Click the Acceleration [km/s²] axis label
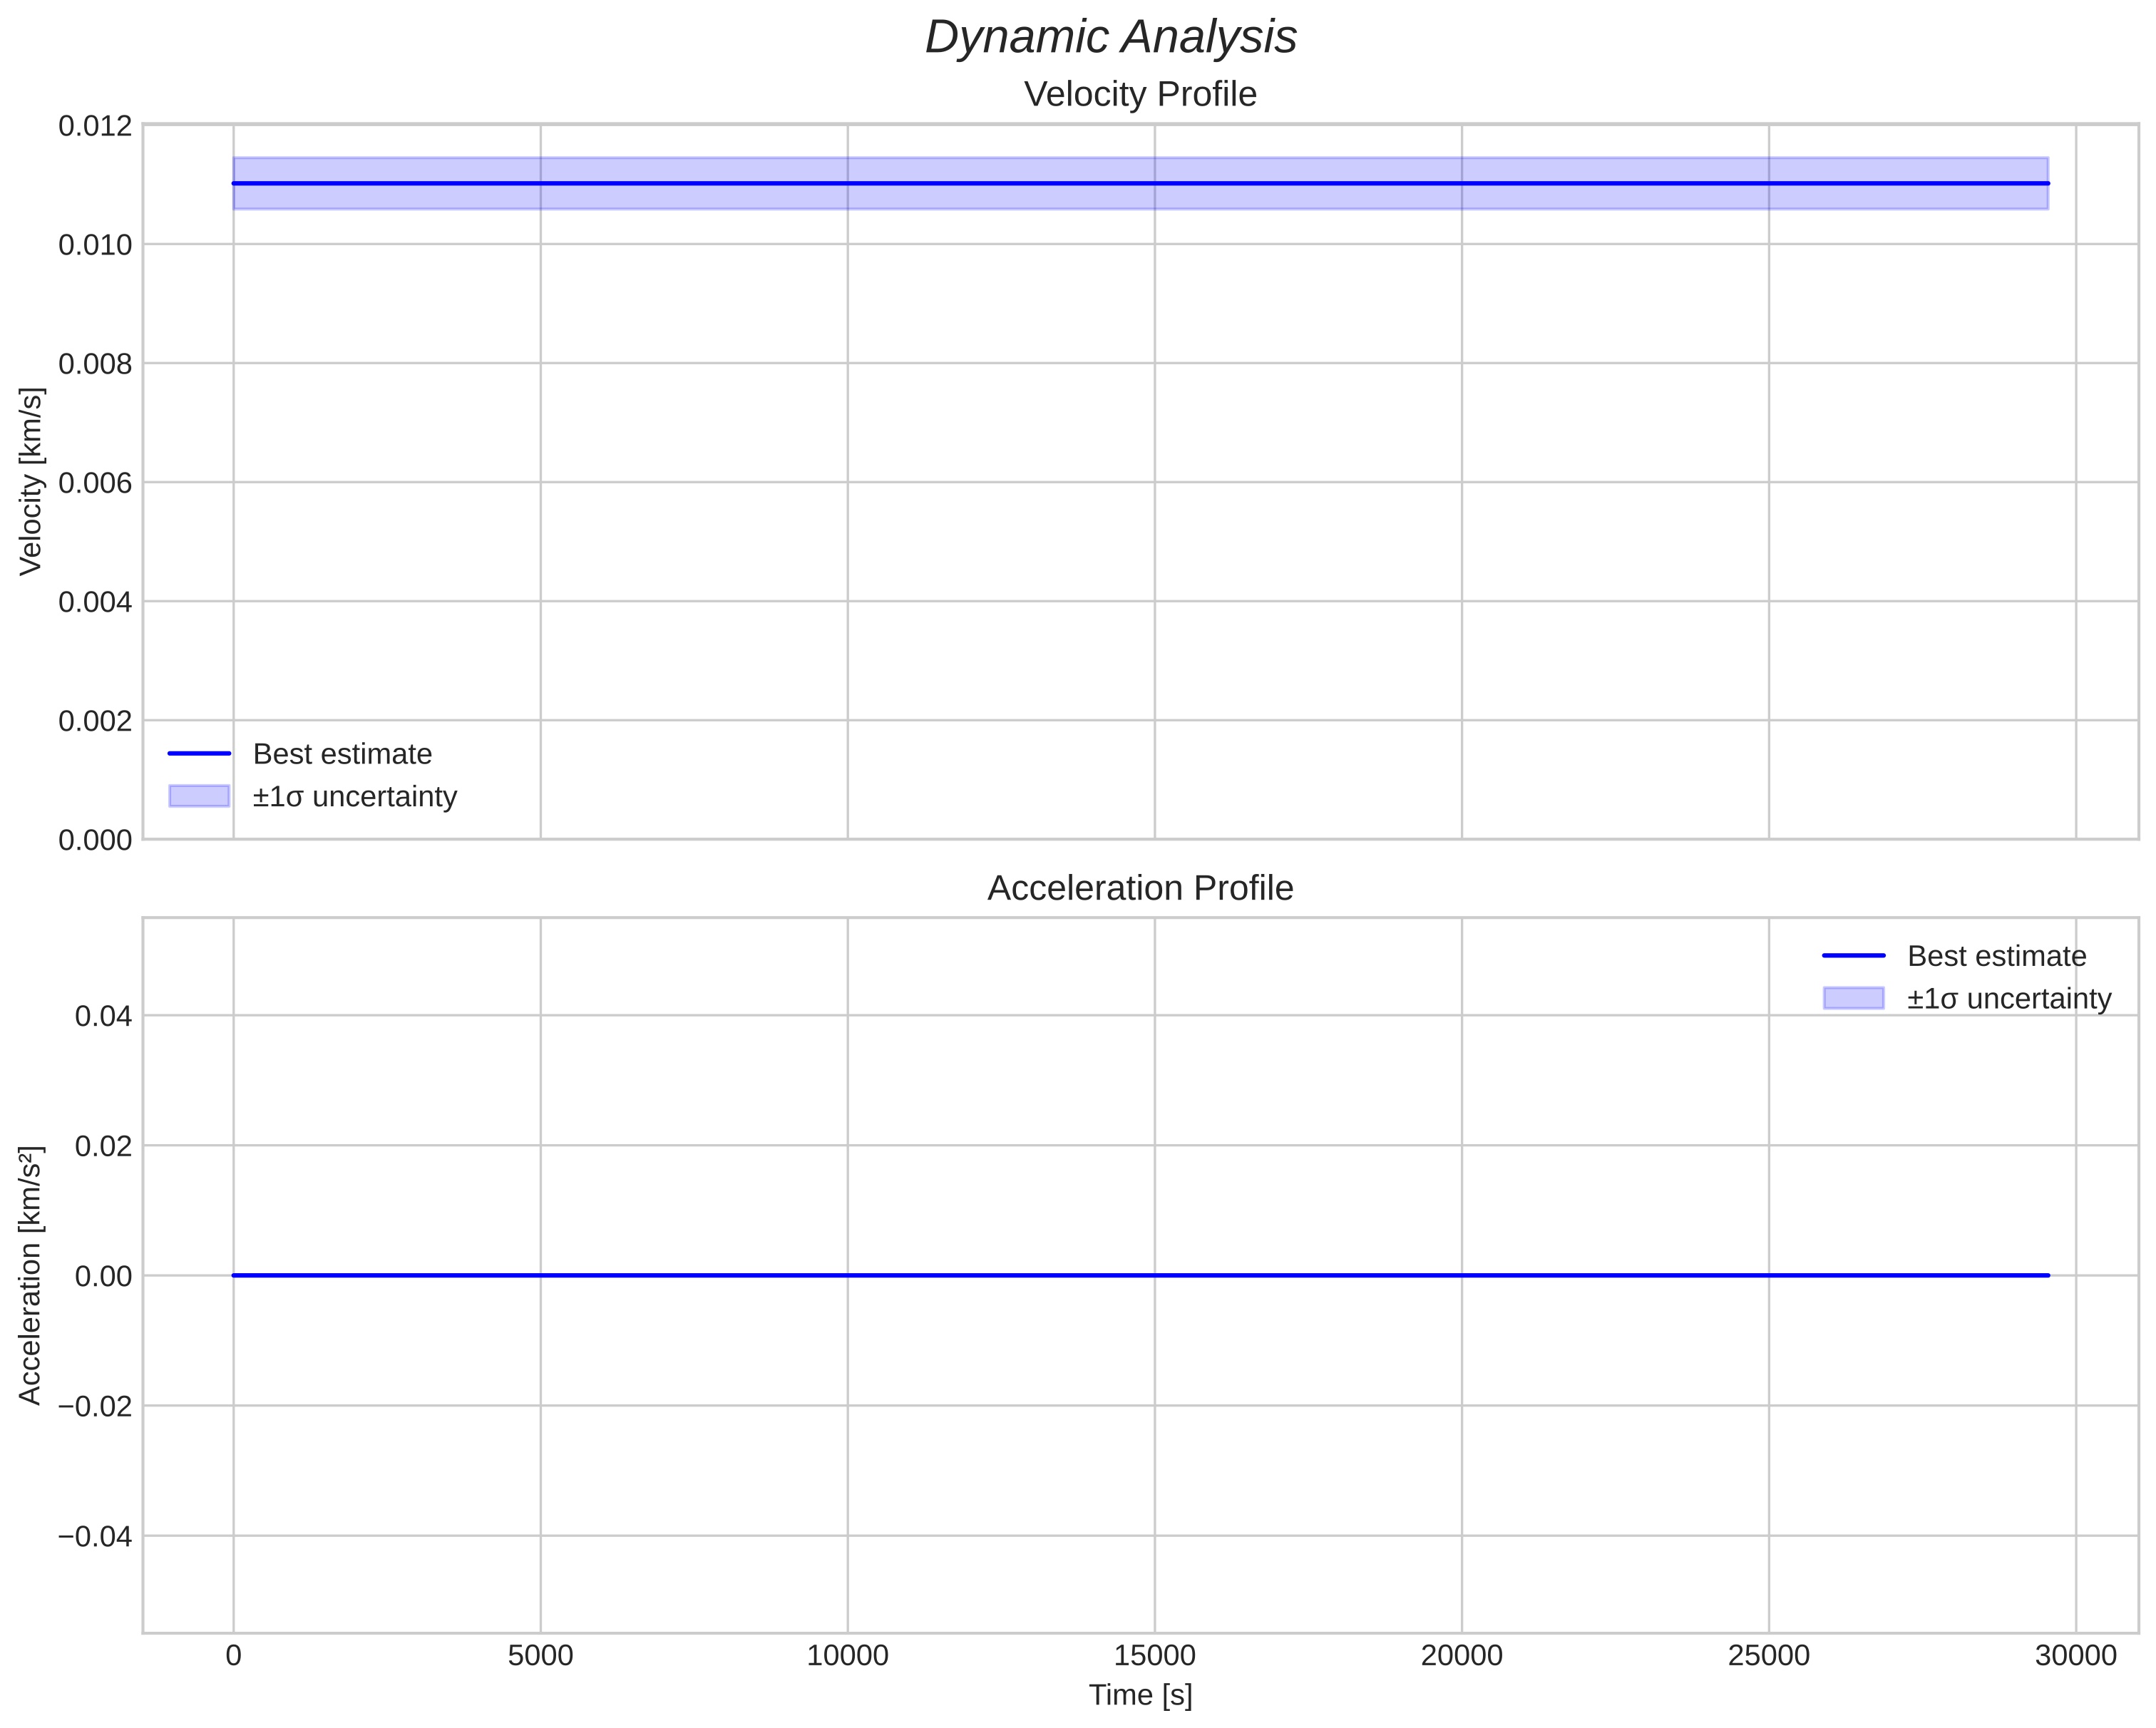This screenshot has height=1728, width=2156. point(31,1276)
